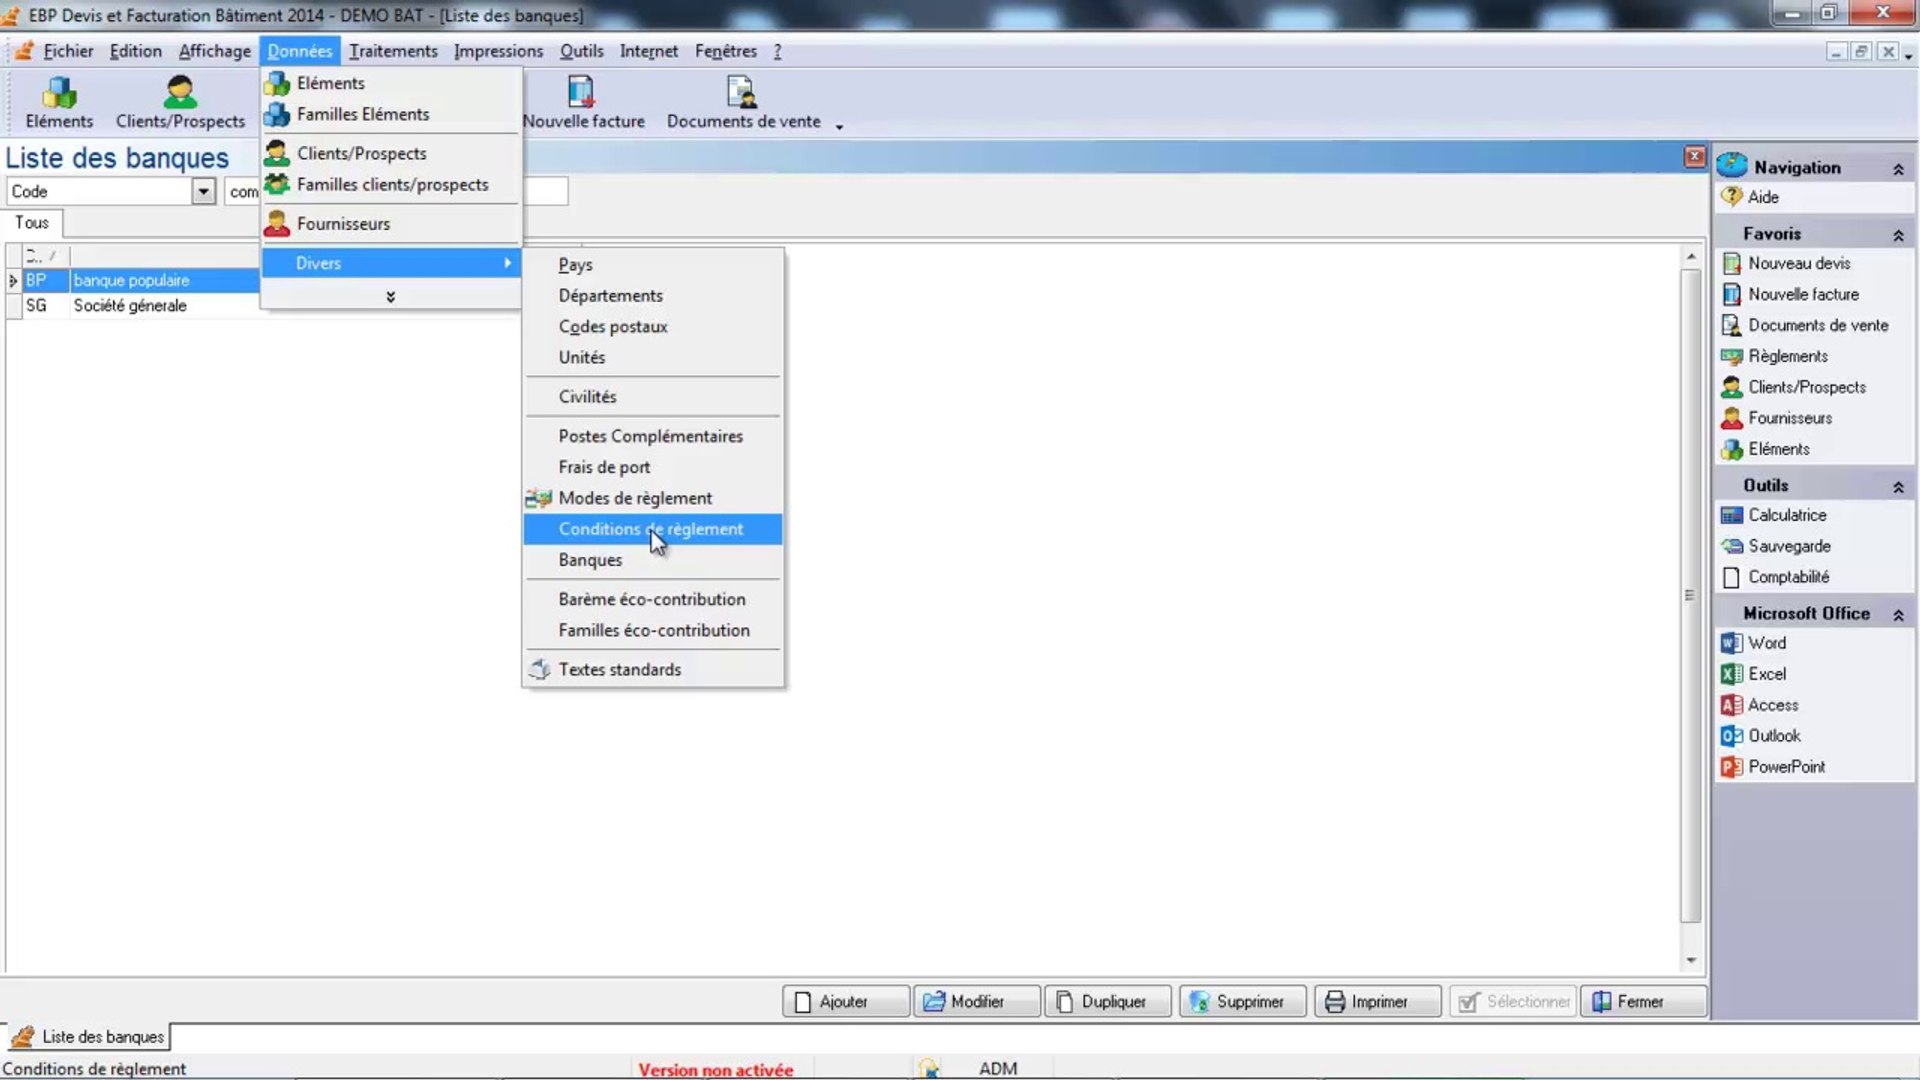
Task: Click the Ajouter button
Action: click(x=844, y=1002)
